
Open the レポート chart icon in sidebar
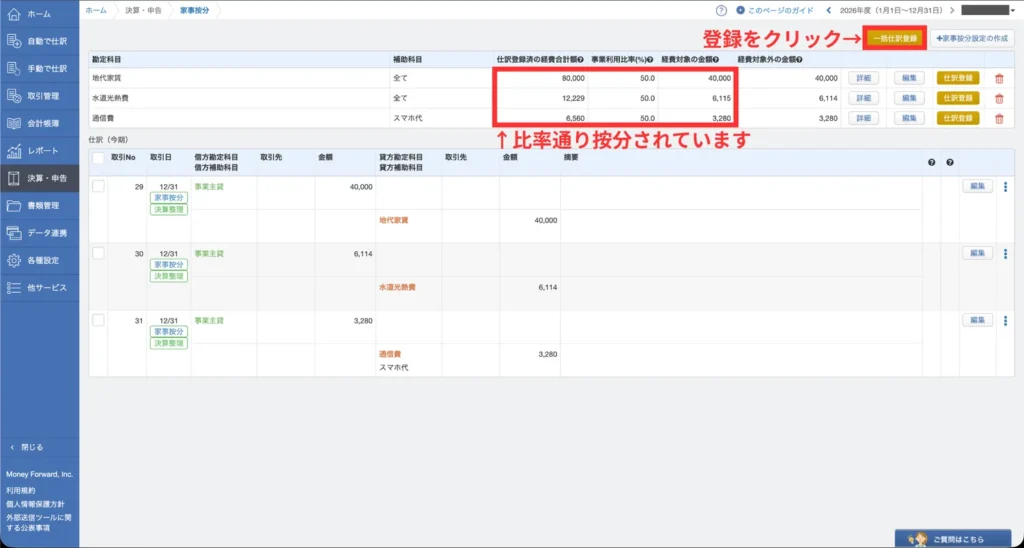(x=14, y=151)
